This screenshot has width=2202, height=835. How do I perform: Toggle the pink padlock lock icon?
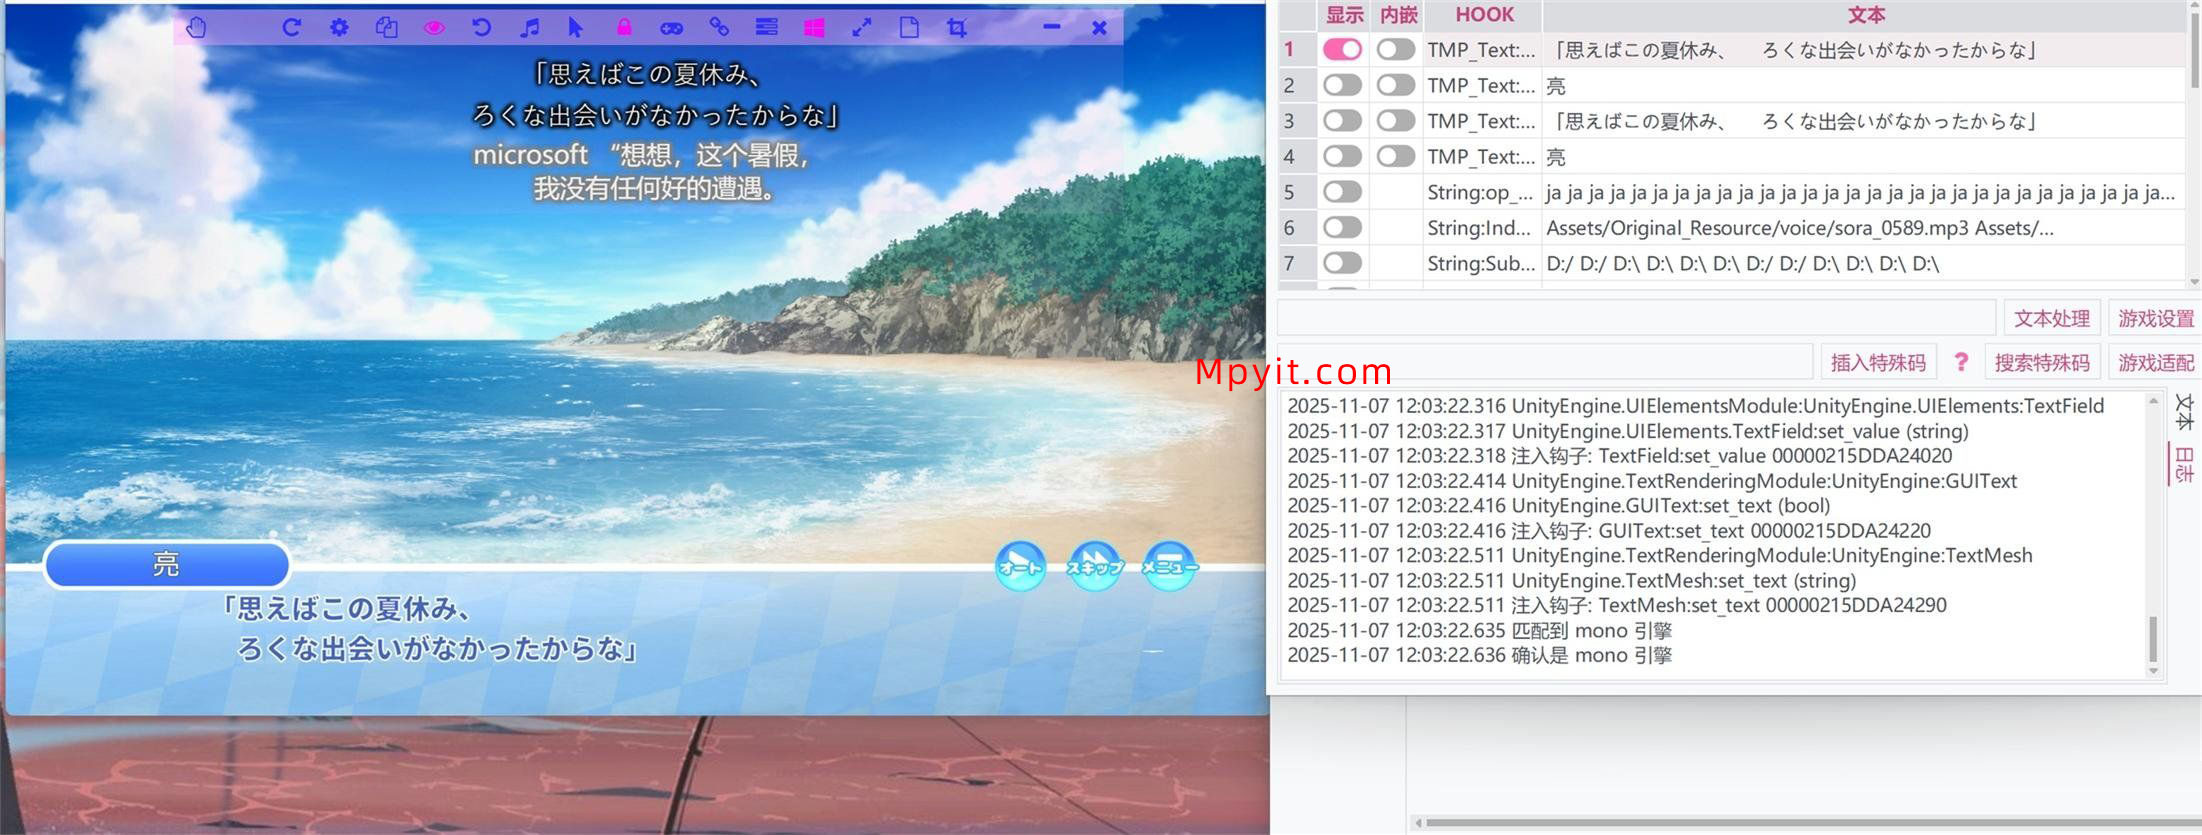[624, 28]
